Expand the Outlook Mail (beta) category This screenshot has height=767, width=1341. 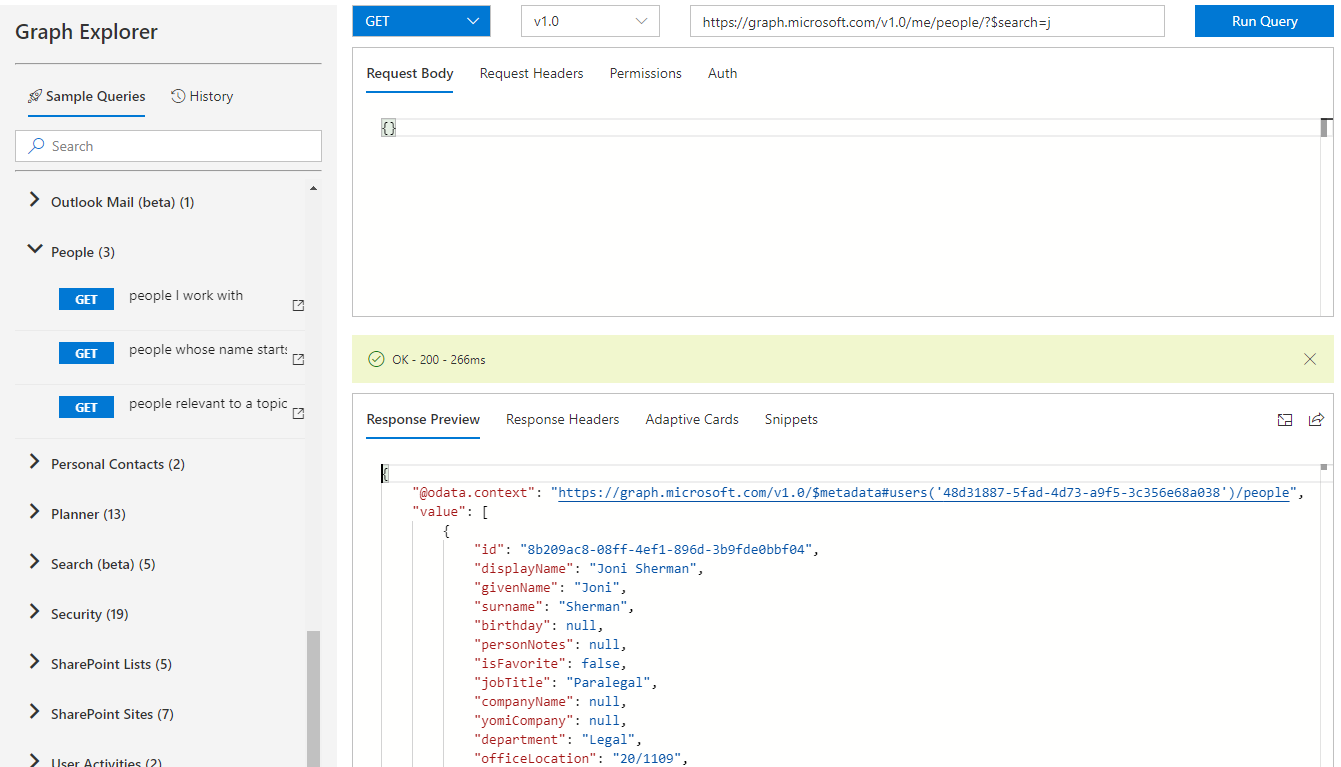pos(35,200)
